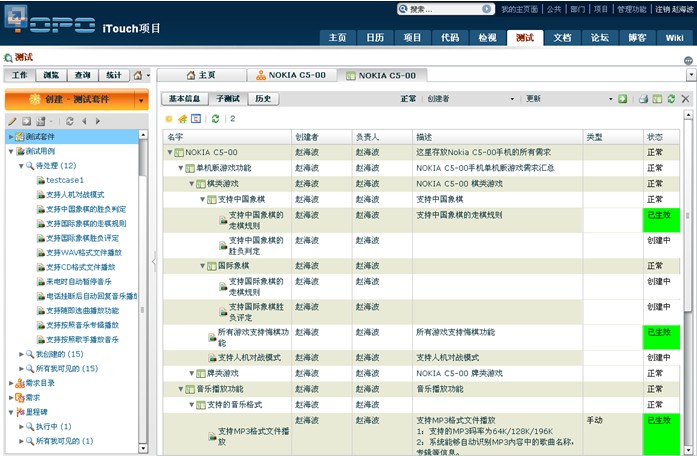
Task: Collapse the 测试用例 tree node
Action: [11, 152]
